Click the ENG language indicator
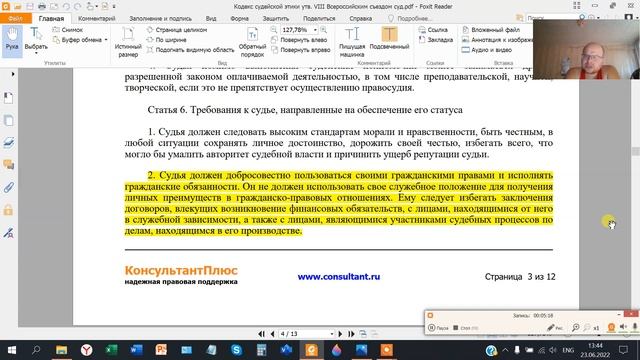This screenshot has width=640, height=360. 568,350
